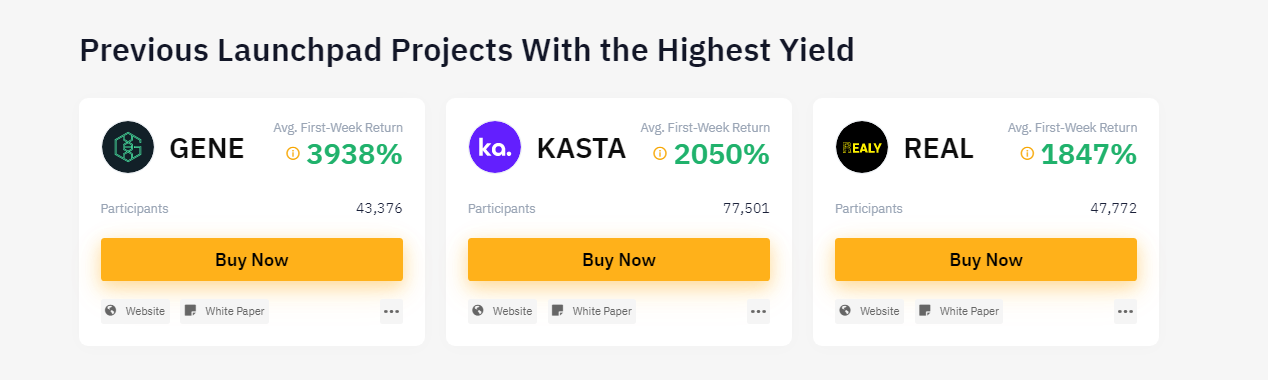The height and width of the screenshot is (380, 1268).
Task: Click the KASTA 2050% return value
Action: [x=721, y=154]
